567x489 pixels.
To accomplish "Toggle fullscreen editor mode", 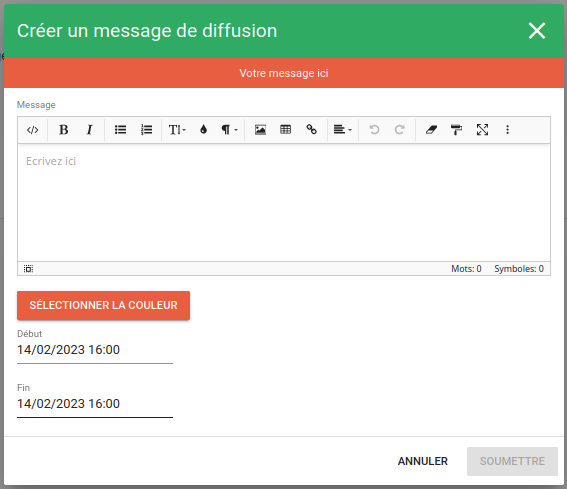I will click(482, 130).
